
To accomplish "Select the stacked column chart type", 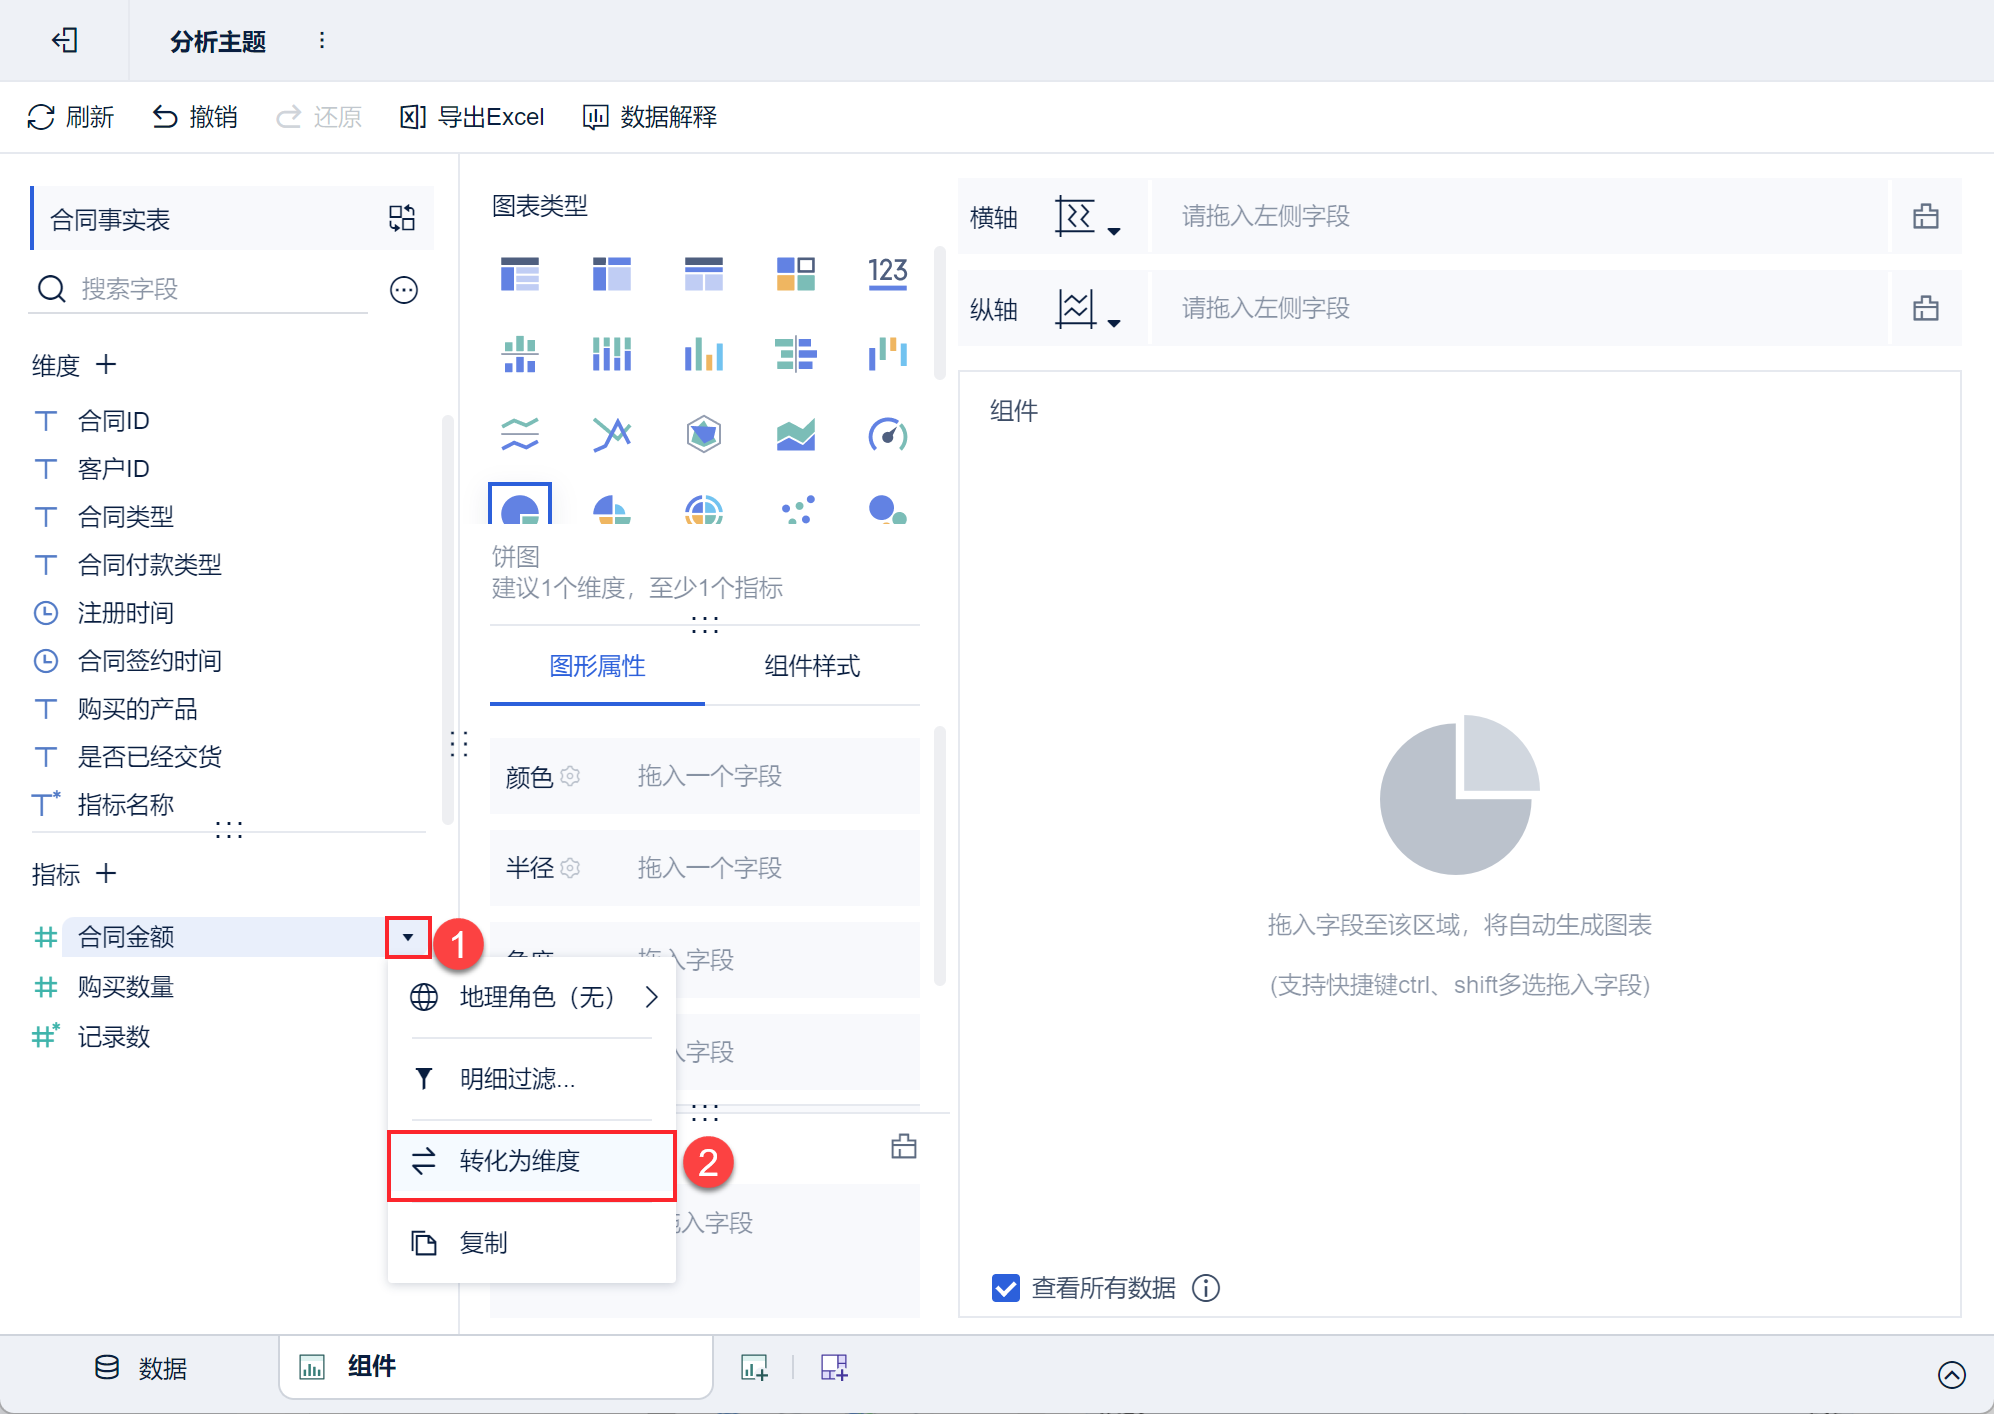I will pos(520,354).
